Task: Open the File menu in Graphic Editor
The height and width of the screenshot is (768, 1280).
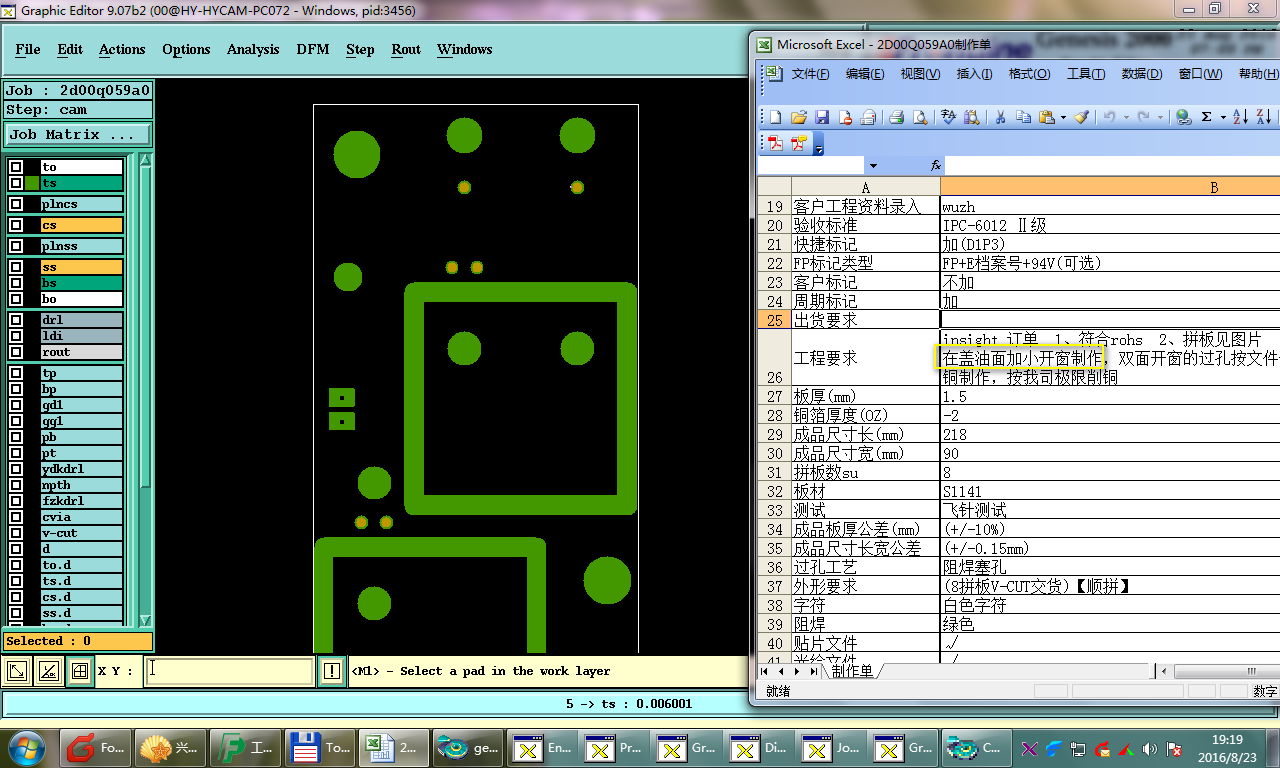Action: (x=28, y=49)
